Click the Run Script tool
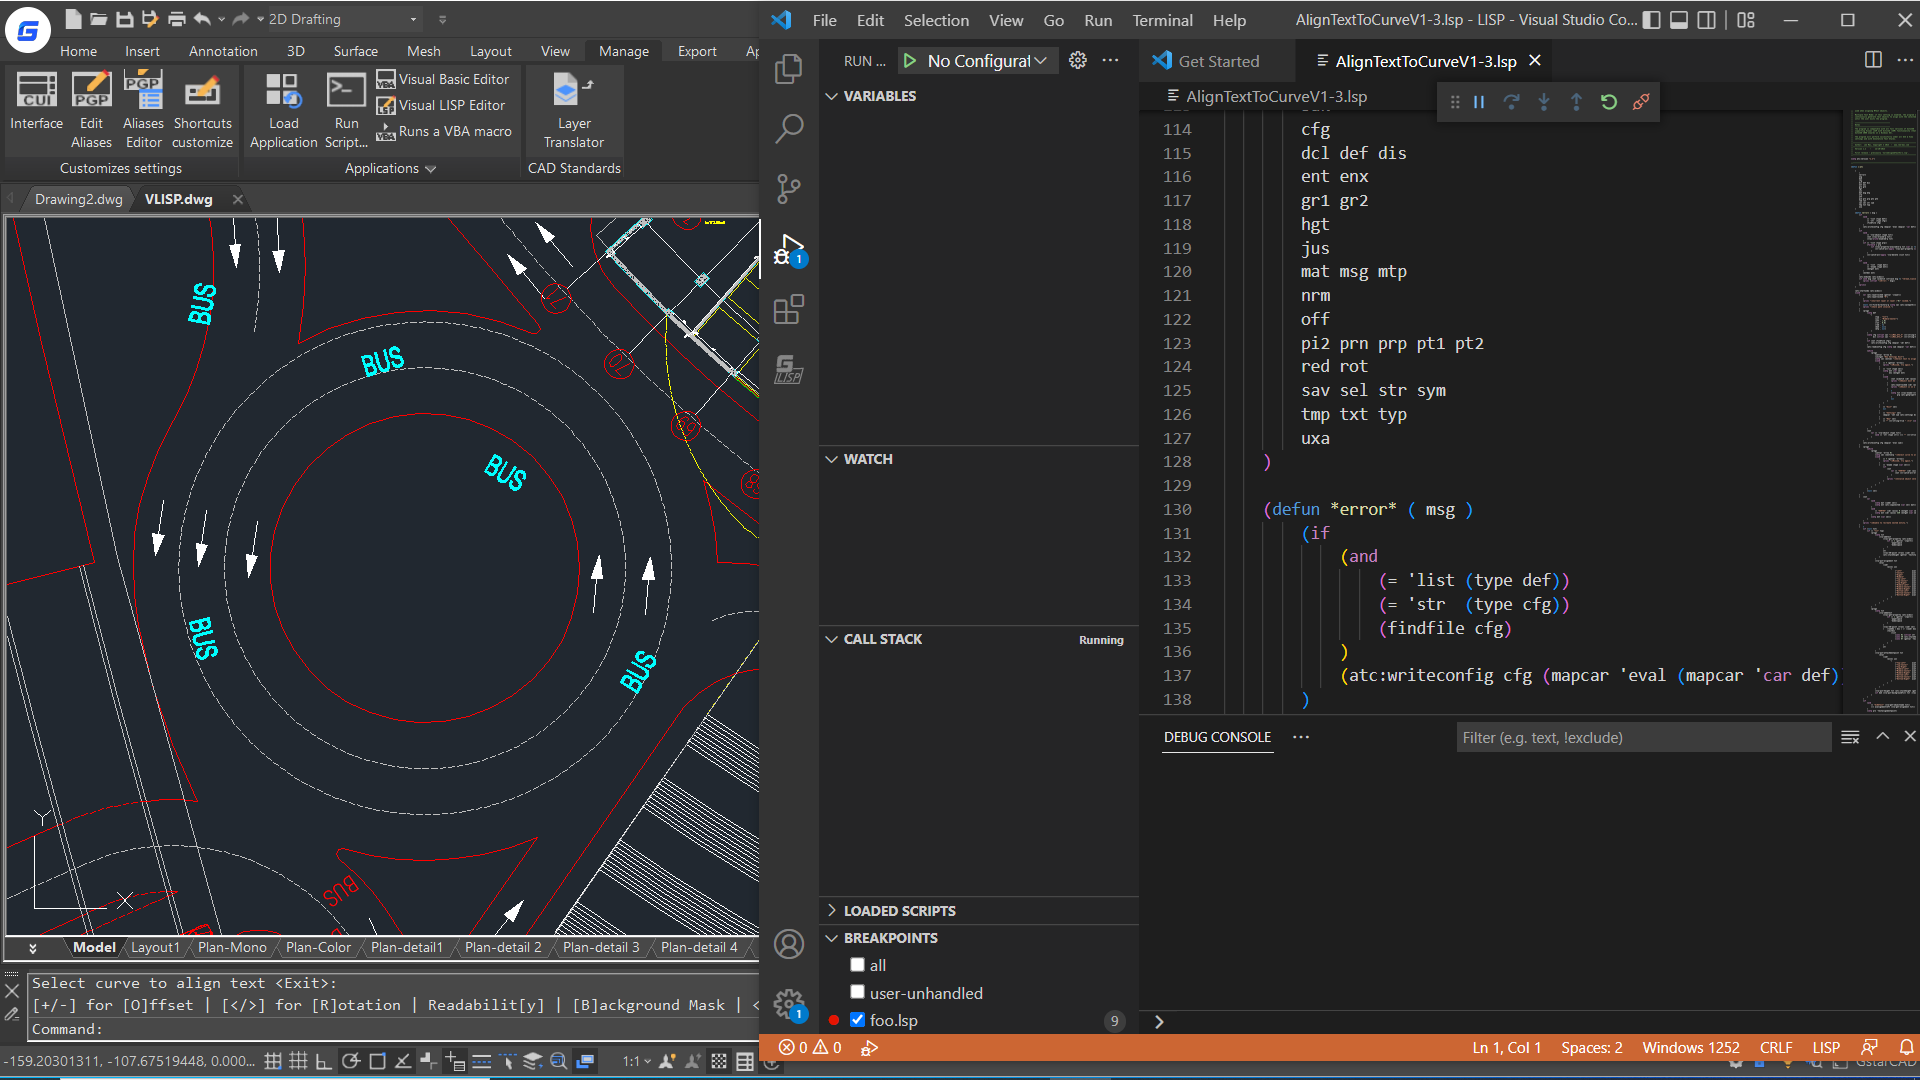The width and height of the screenshot is (1920, 1080). click(x=346, y=110)
